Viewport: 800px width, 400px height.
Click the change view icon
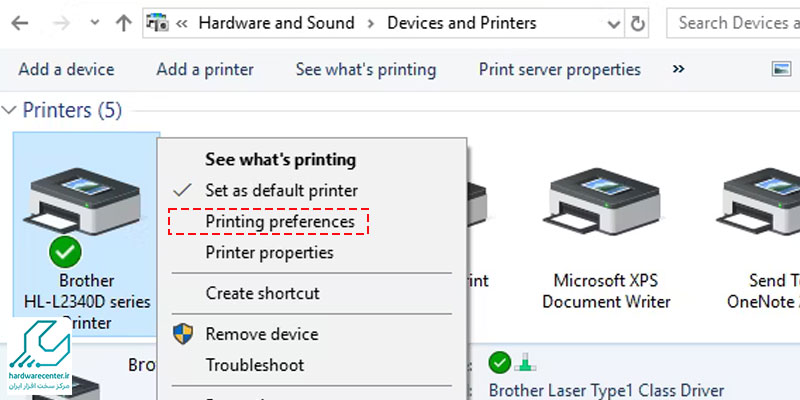click(781, 69)
